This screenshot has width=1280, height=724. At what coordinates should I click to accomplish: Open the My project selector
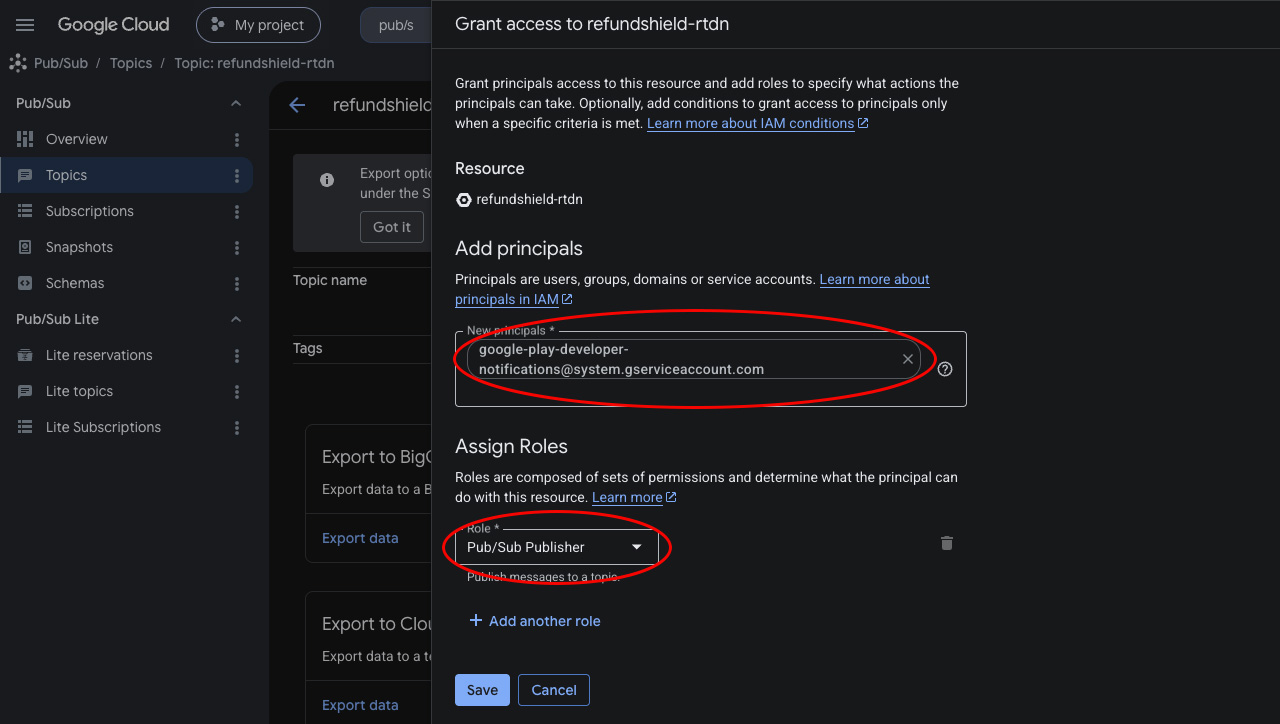[258, 25]
